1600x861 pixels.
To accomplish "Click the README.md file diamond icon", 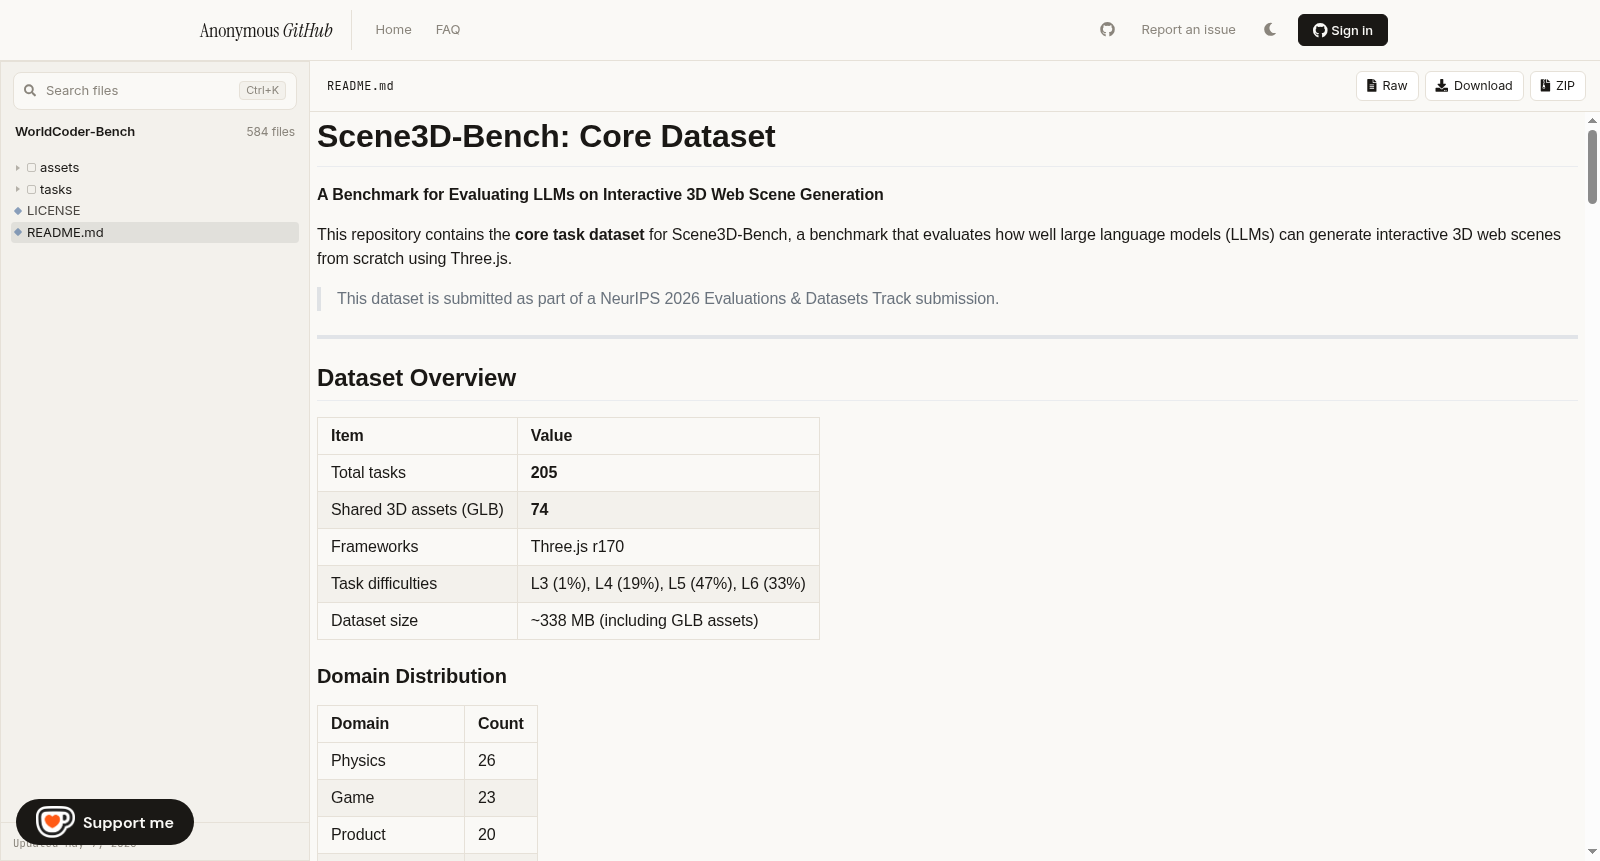I will coord(18,232).
